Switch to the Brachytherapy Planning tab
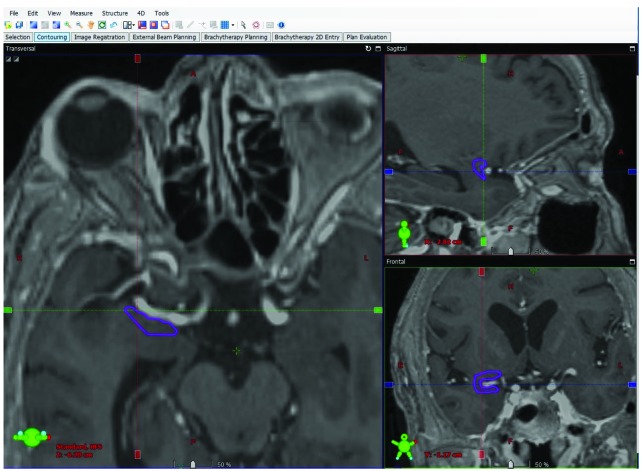This screenshot has width=643, height=471. point(235,37)
